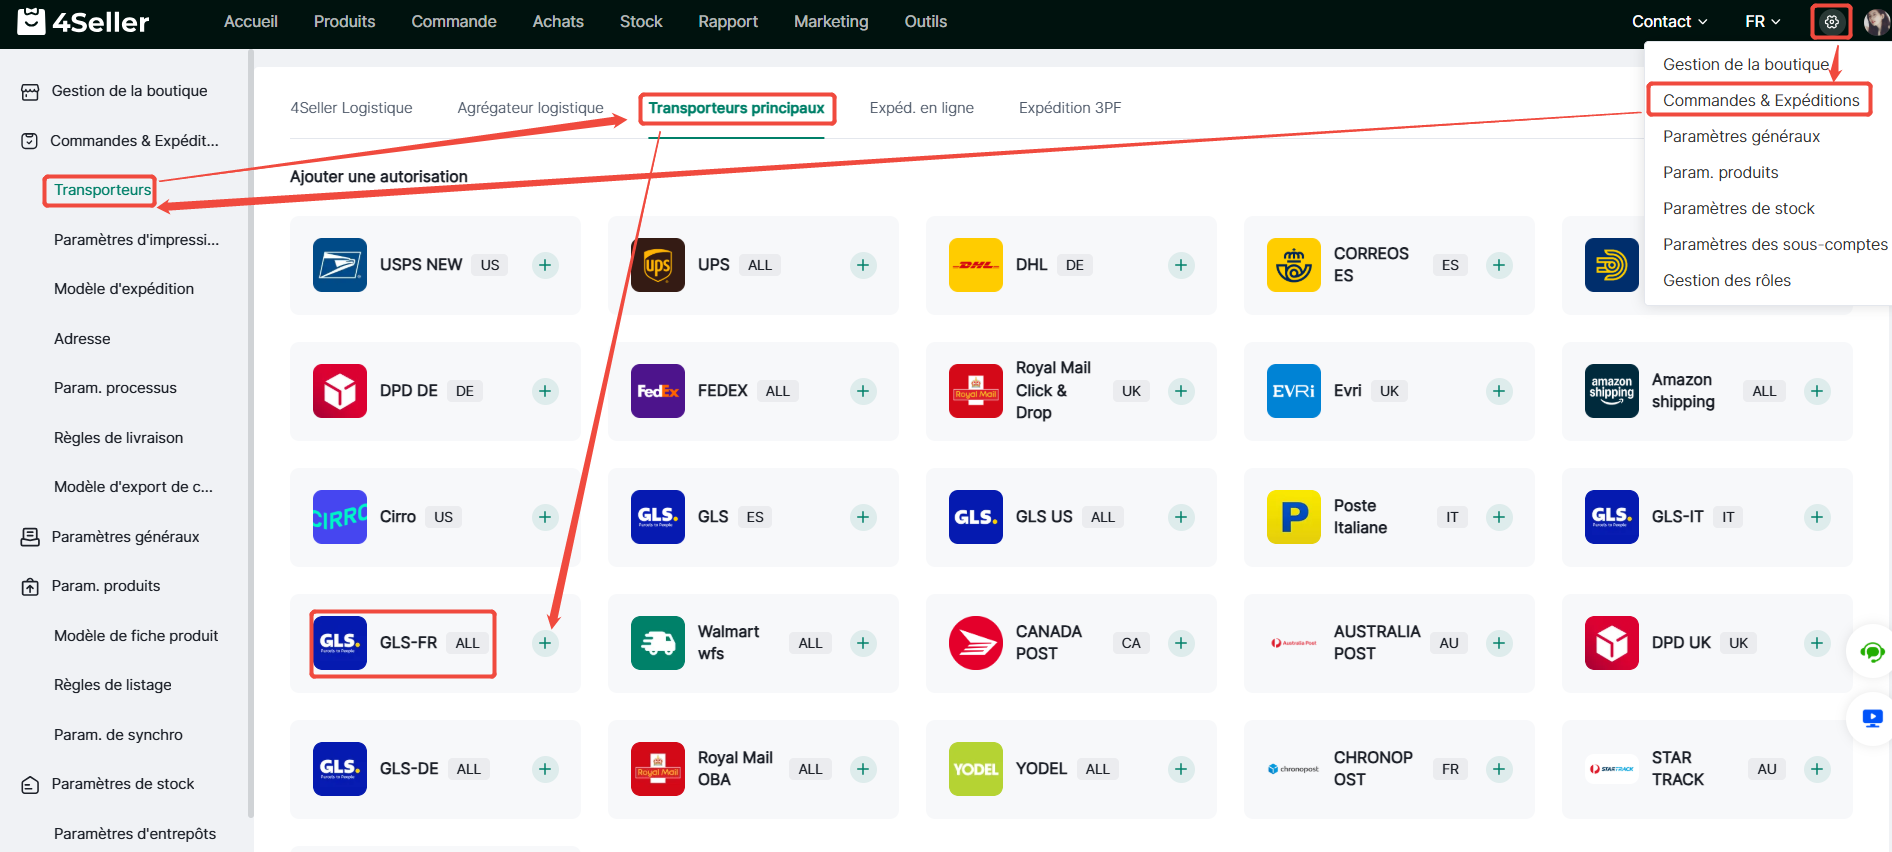Add CORREOS ES carrier
Viewport: 1892px width, 852px height.
coord(1499,265)
